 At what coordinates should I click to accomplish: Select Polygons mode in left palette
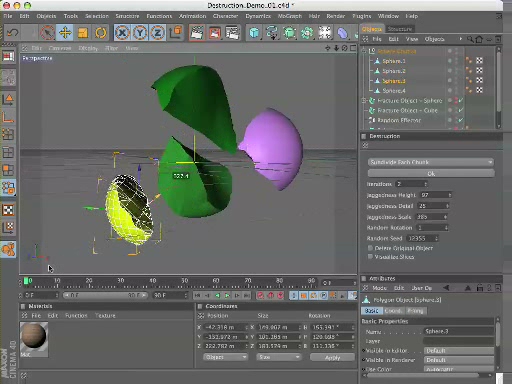pos(8,170)
